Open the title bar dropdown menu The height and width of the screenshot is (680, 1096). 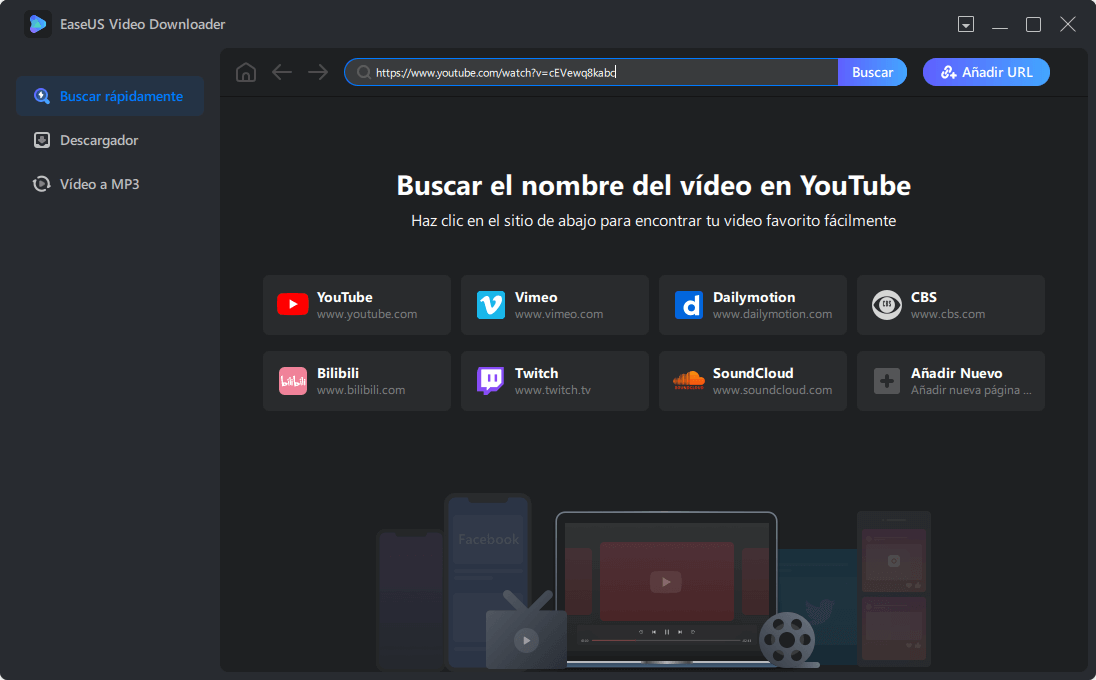tap(965, 24)
